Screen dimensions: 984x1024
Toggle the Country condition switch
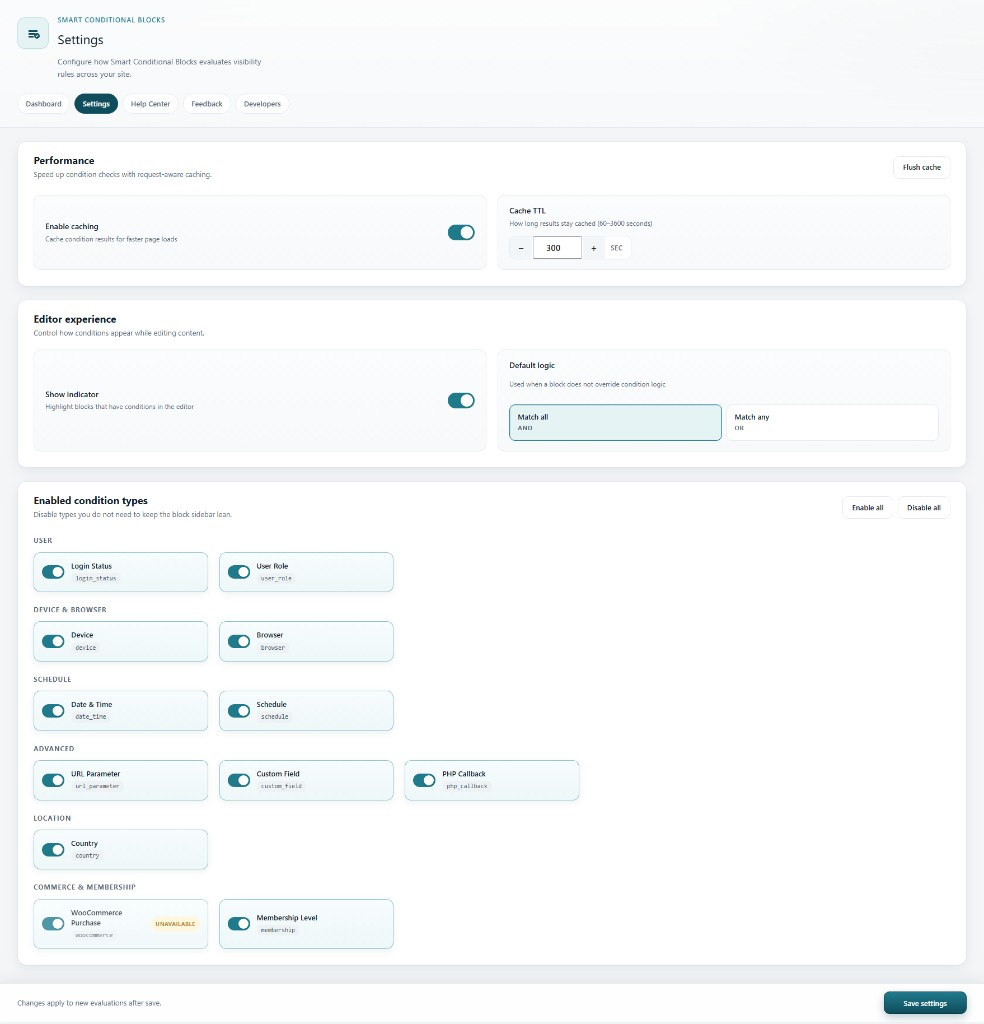click(x=53, y=850)
